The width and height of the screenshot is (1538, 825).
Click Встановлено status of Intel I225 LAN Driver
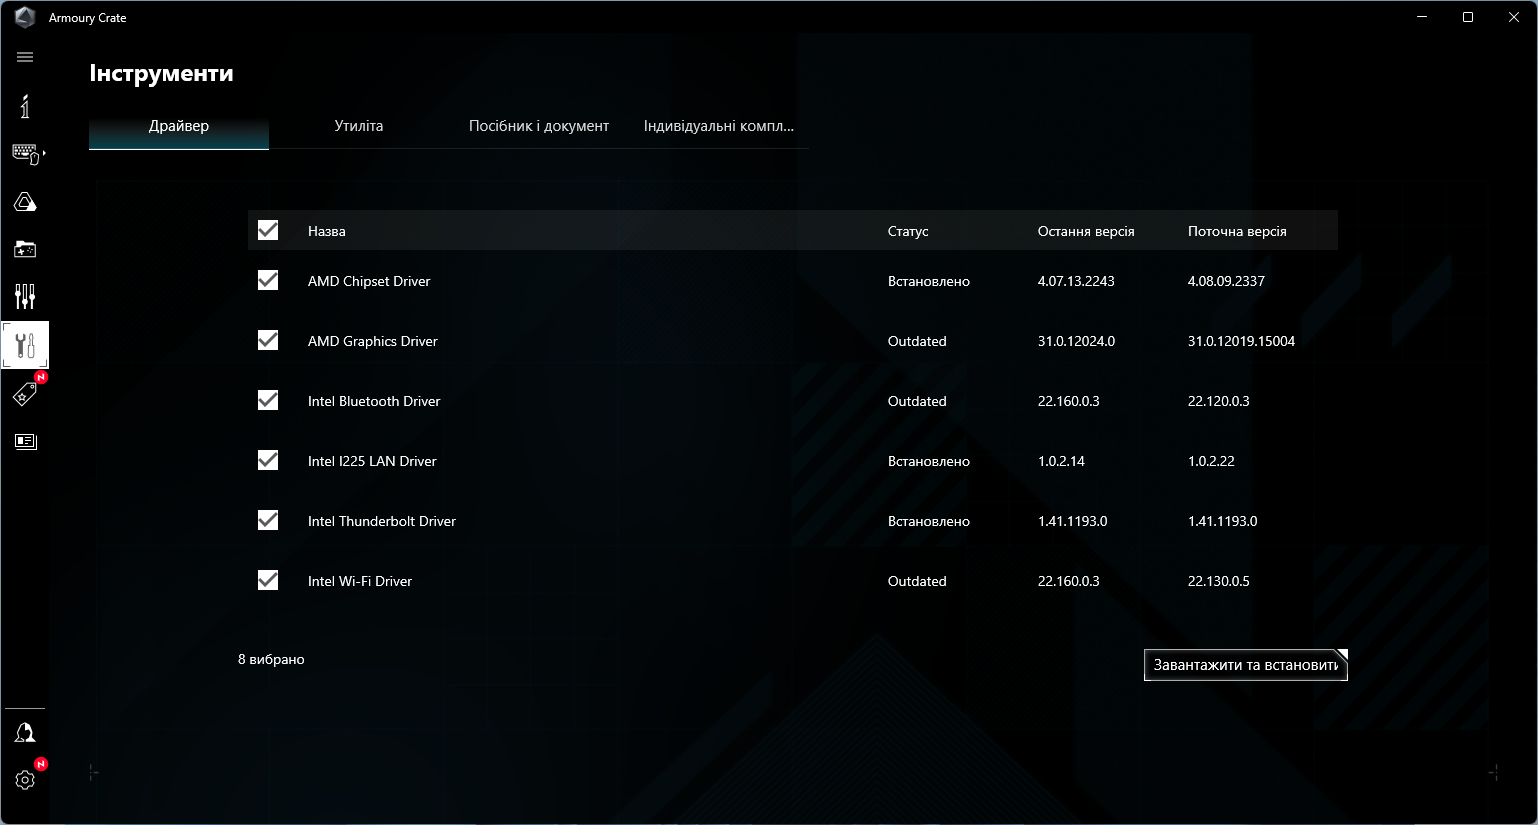tap(929, 461)
